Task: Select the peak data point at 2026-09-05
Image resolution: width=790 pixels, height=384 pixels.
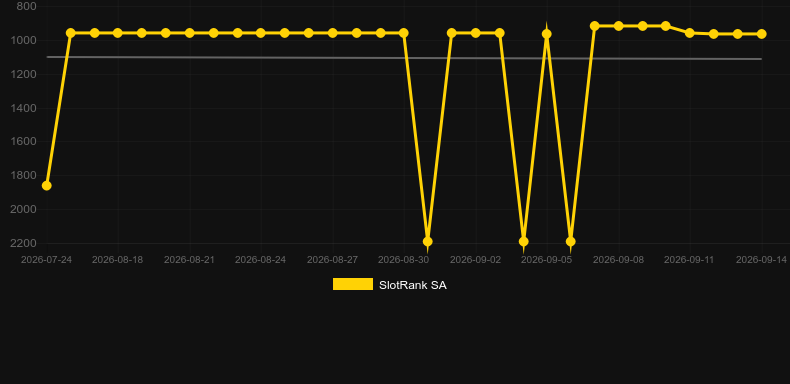Action: 547,34
